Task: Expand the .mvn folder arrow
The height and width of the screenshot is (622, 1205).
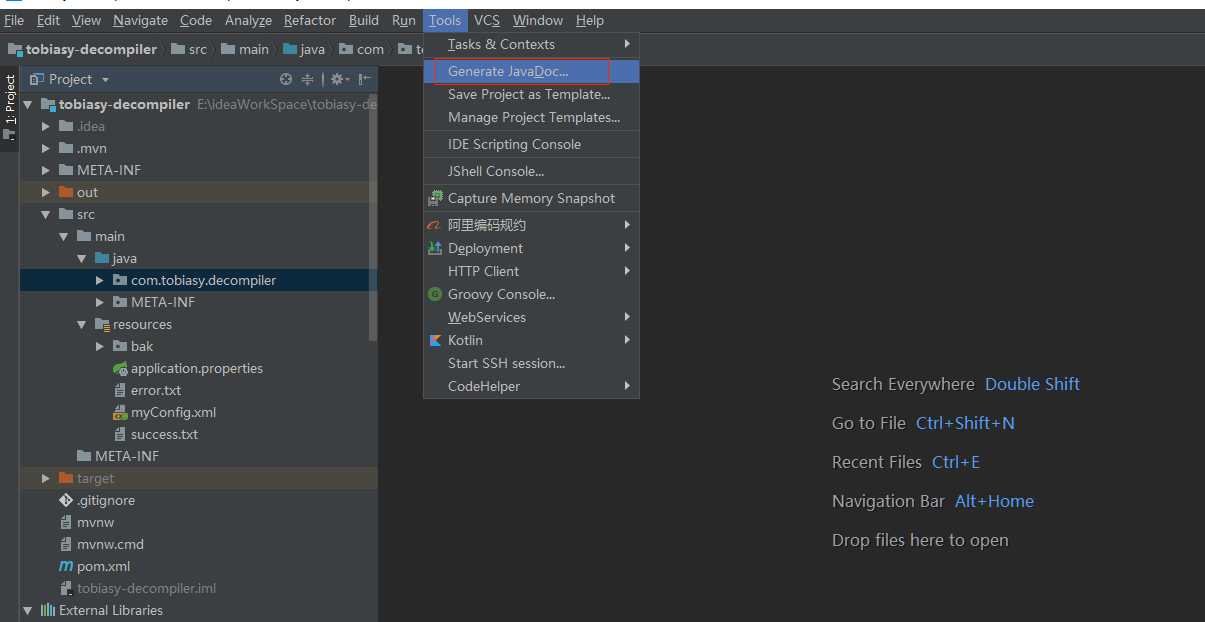Action: pyautogui.click(x=46, y=148)
